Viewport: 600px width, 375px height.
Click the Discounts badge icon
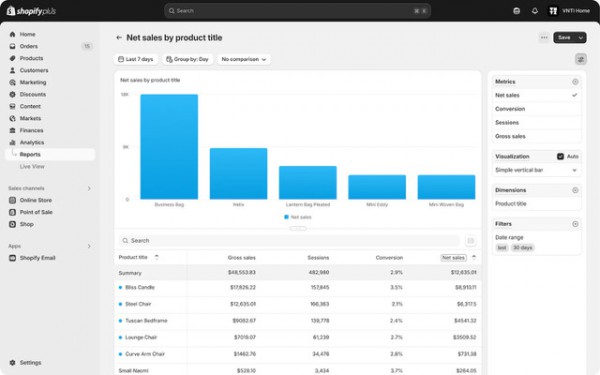click(12, 94)
